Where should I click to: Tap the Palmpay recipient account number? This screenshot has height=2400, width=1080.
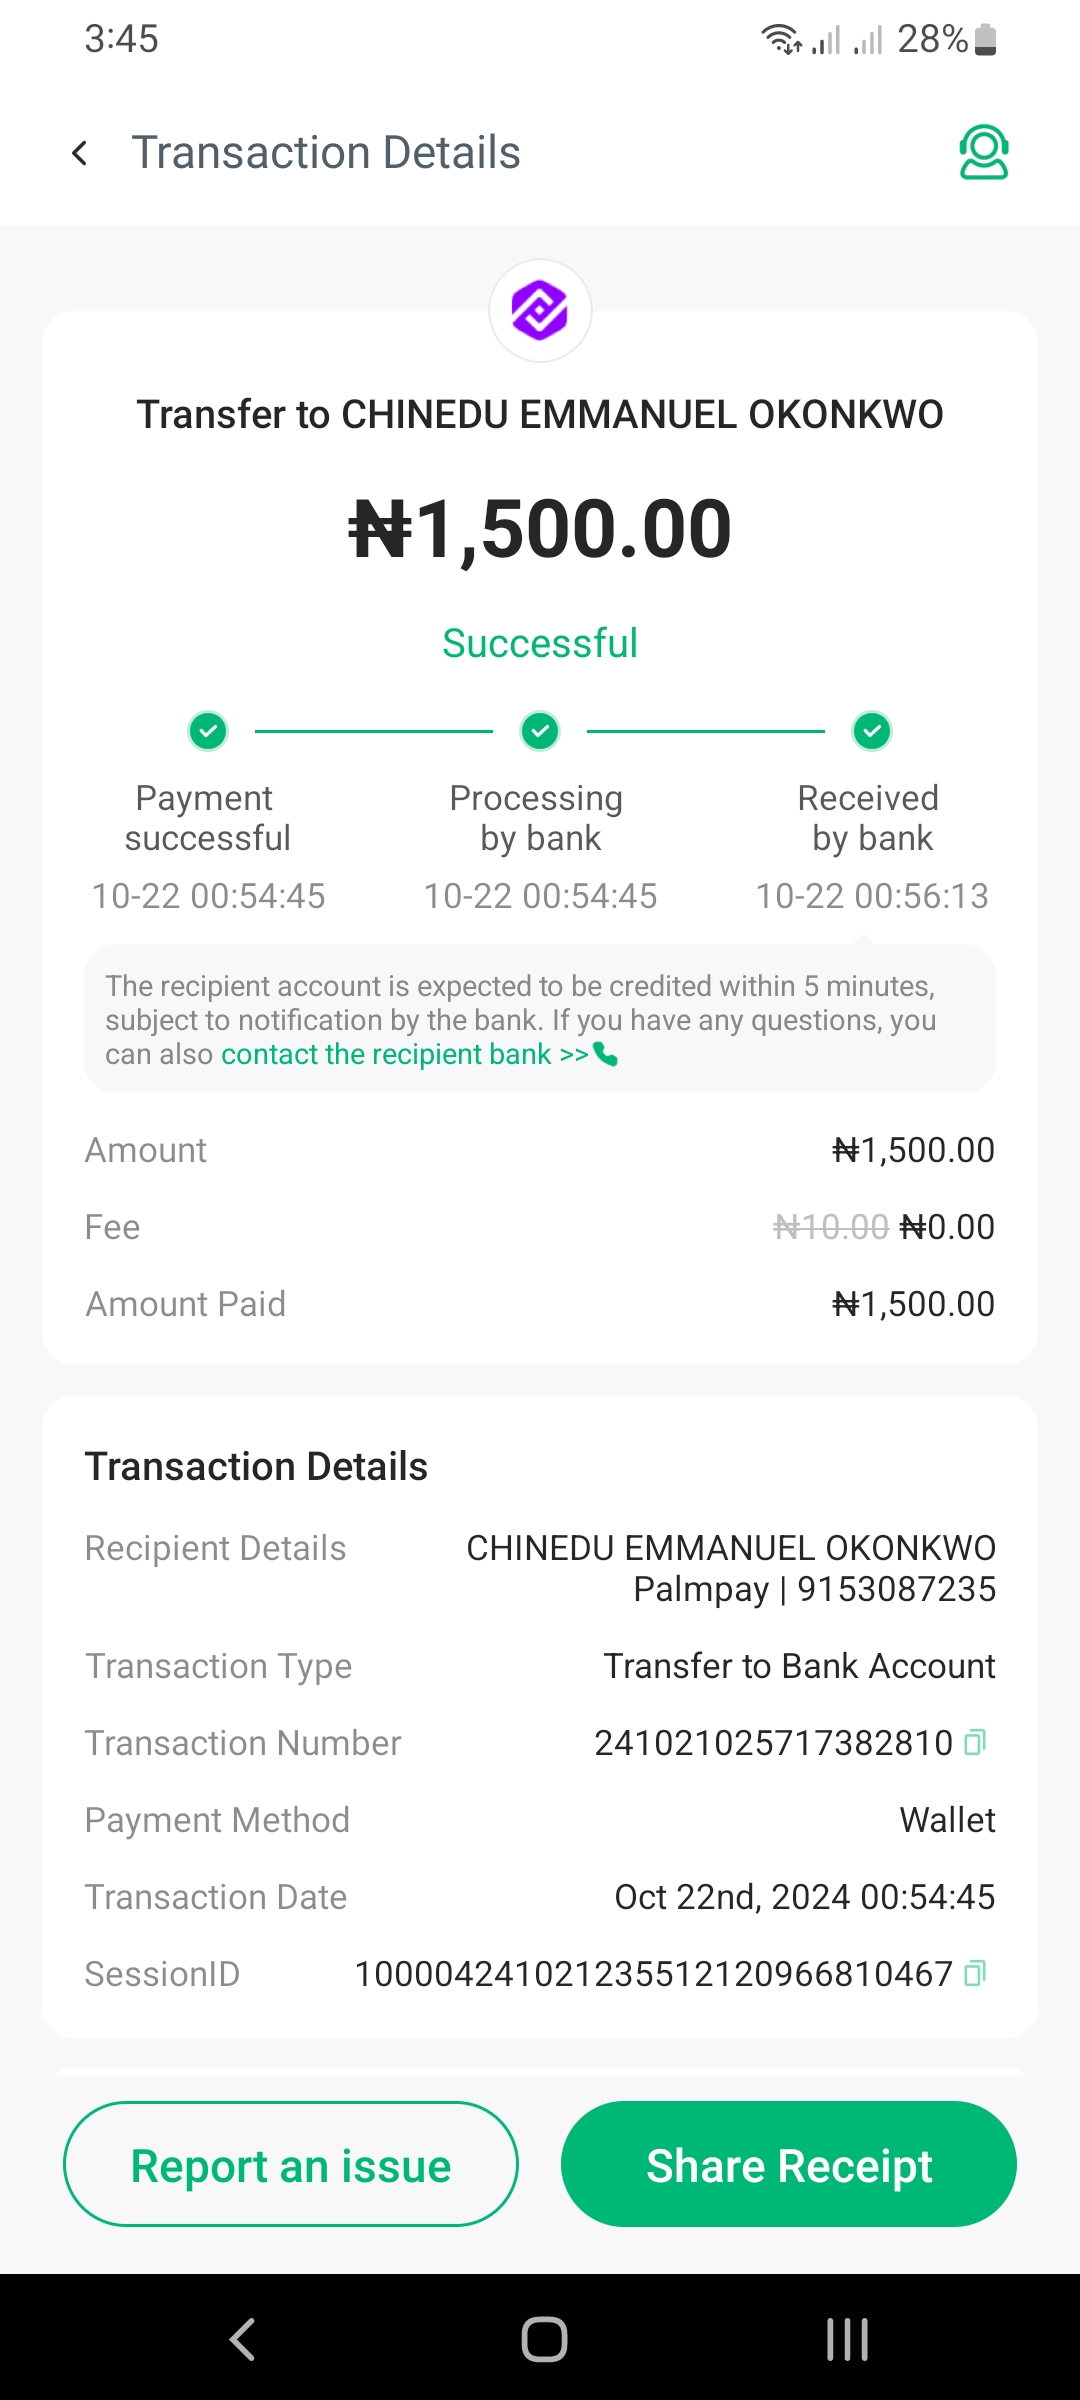click(895, 1589)
